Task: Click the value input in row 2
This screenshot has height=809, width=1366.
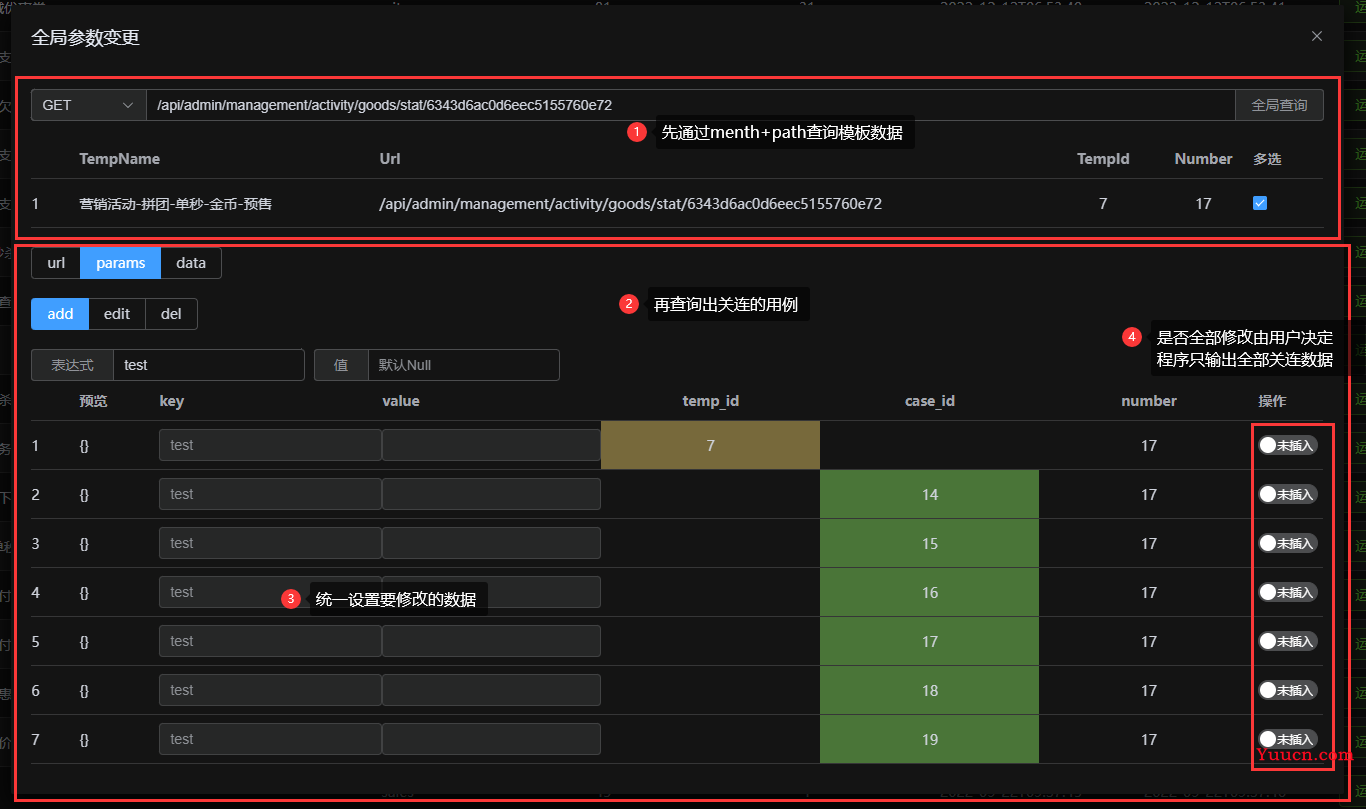Action: [491, 494]
